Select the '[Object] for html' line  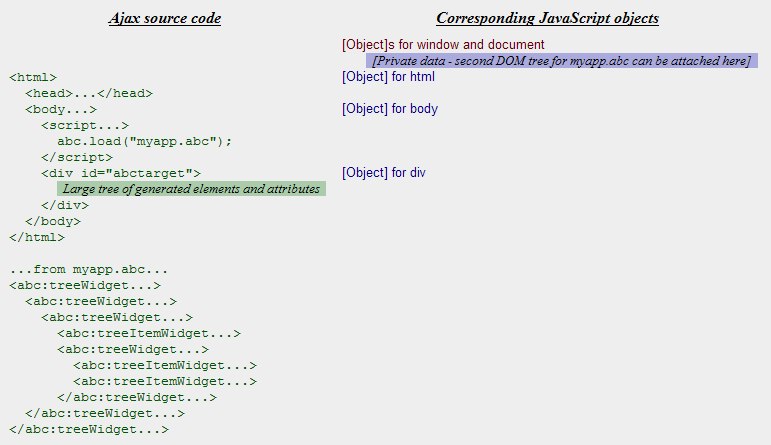[x=388, y=77]
